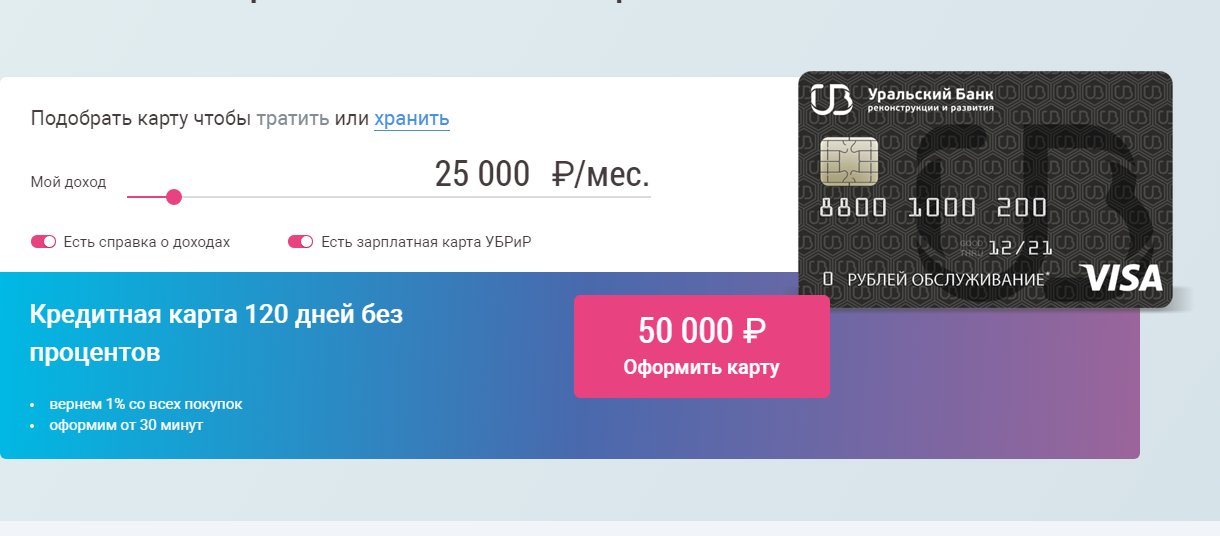The width and height of the screenshot is (1220, 536).
Task: Switch to the "хранить" option link
Action: click(x=412, y=118)
